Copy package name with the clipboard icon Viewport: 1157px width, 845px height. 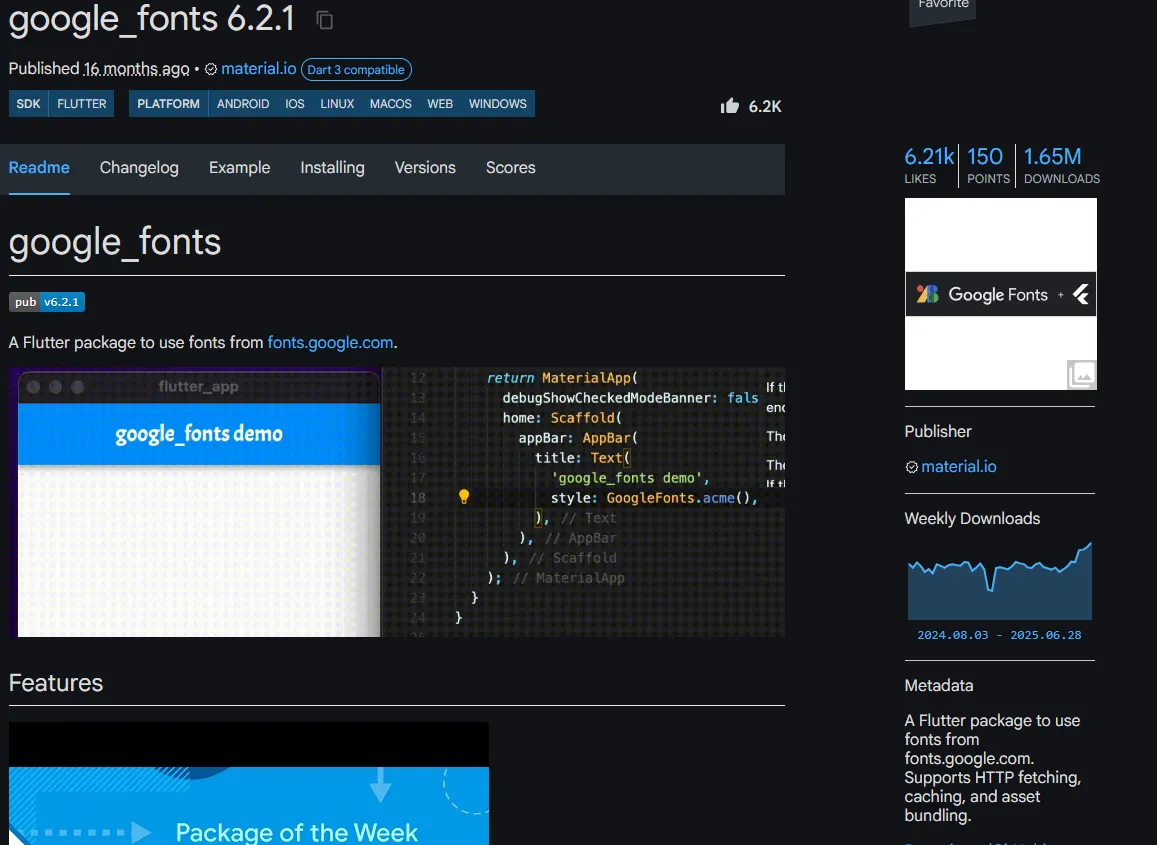tap(325, 20)
